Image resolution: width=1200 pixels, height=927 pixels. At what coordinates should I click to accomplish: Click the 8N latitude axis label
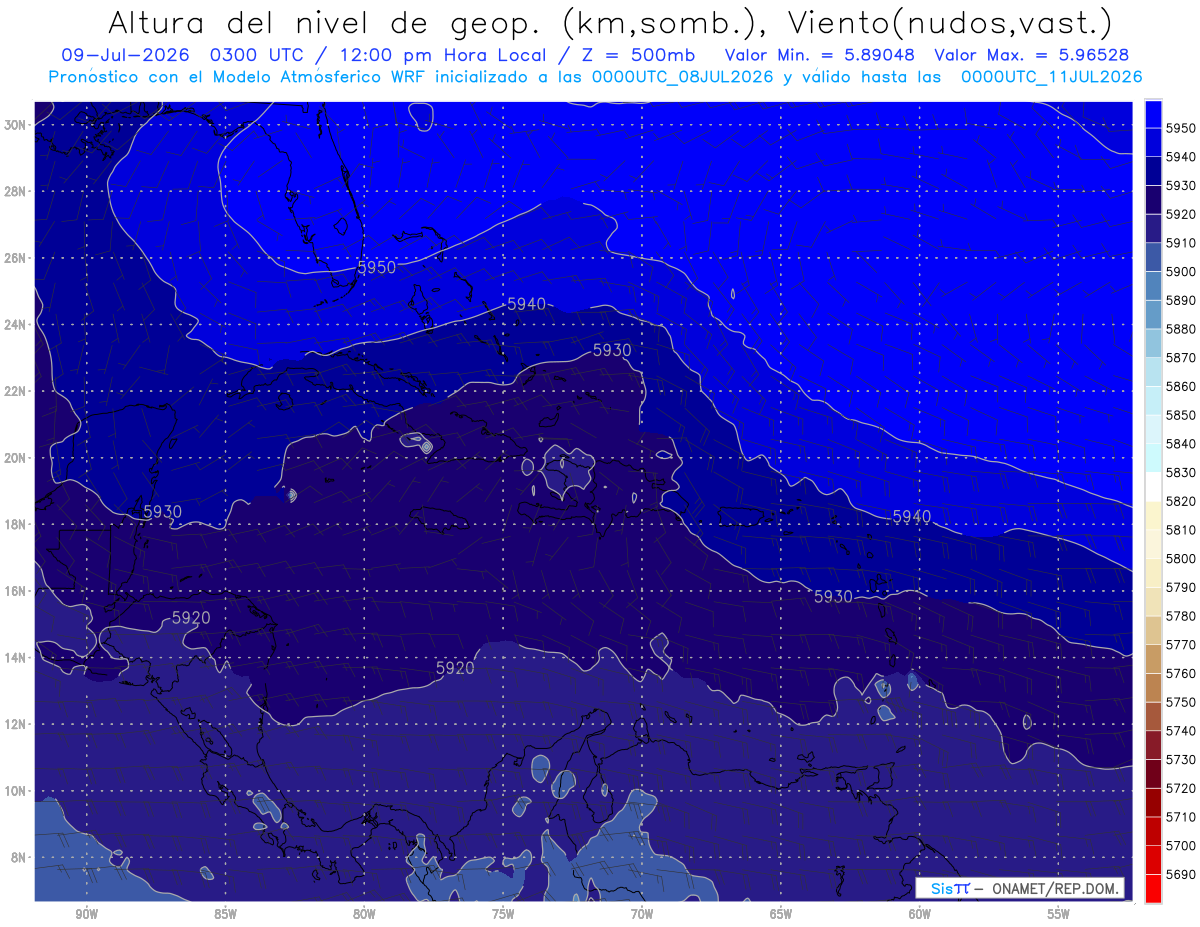coord(18,858)
